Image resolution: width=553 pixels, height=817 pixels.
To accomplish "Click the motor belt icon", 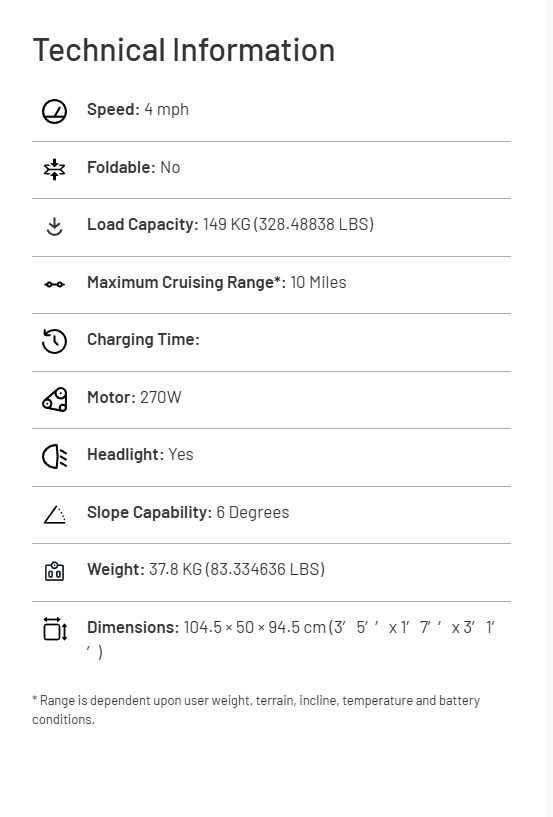I will pos(54,400).
